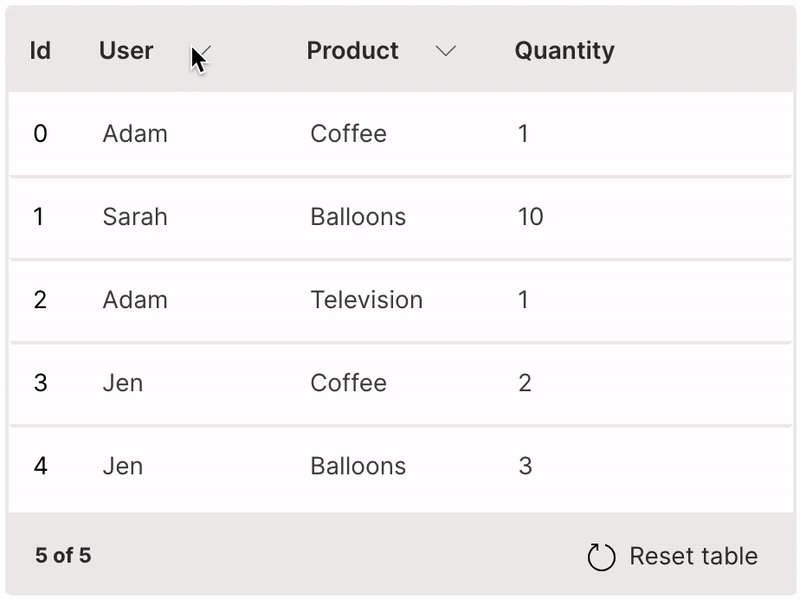800x599 pixels.
Task: Click the 5 of 5 row count
Action: pos(63,555)
